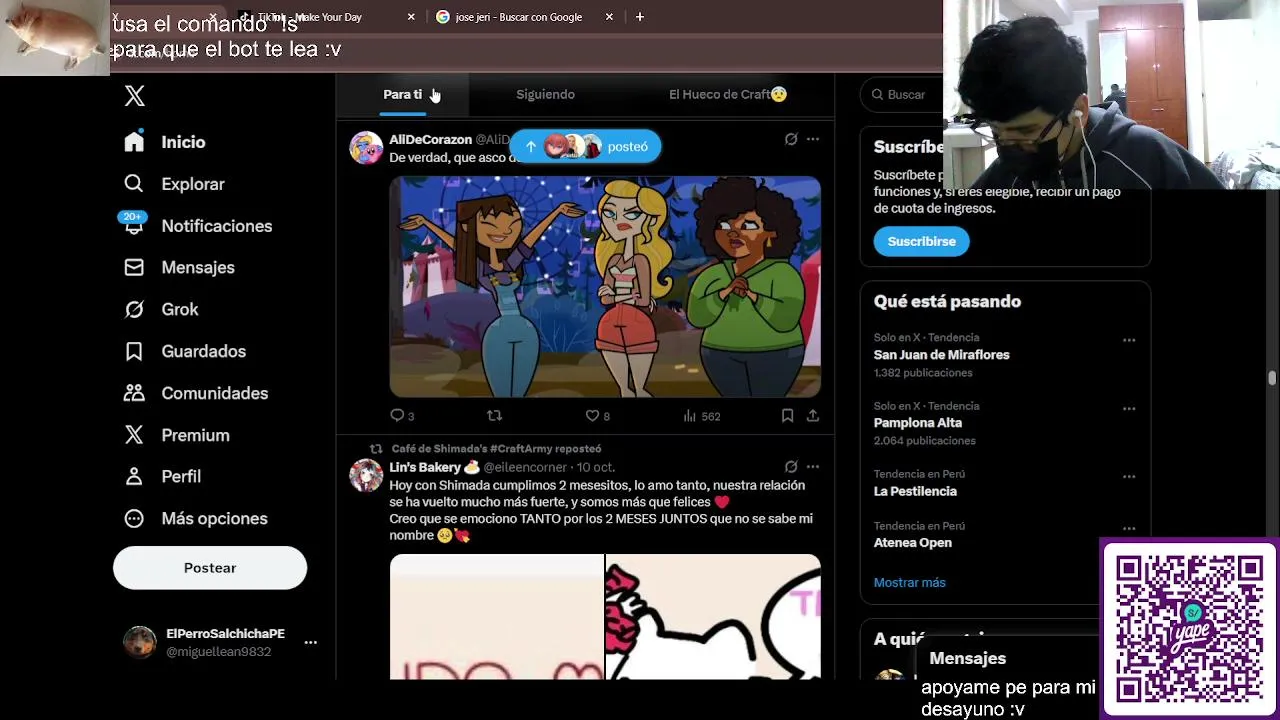Switch to jose jeri Google tab

click(x=518, y=17)
